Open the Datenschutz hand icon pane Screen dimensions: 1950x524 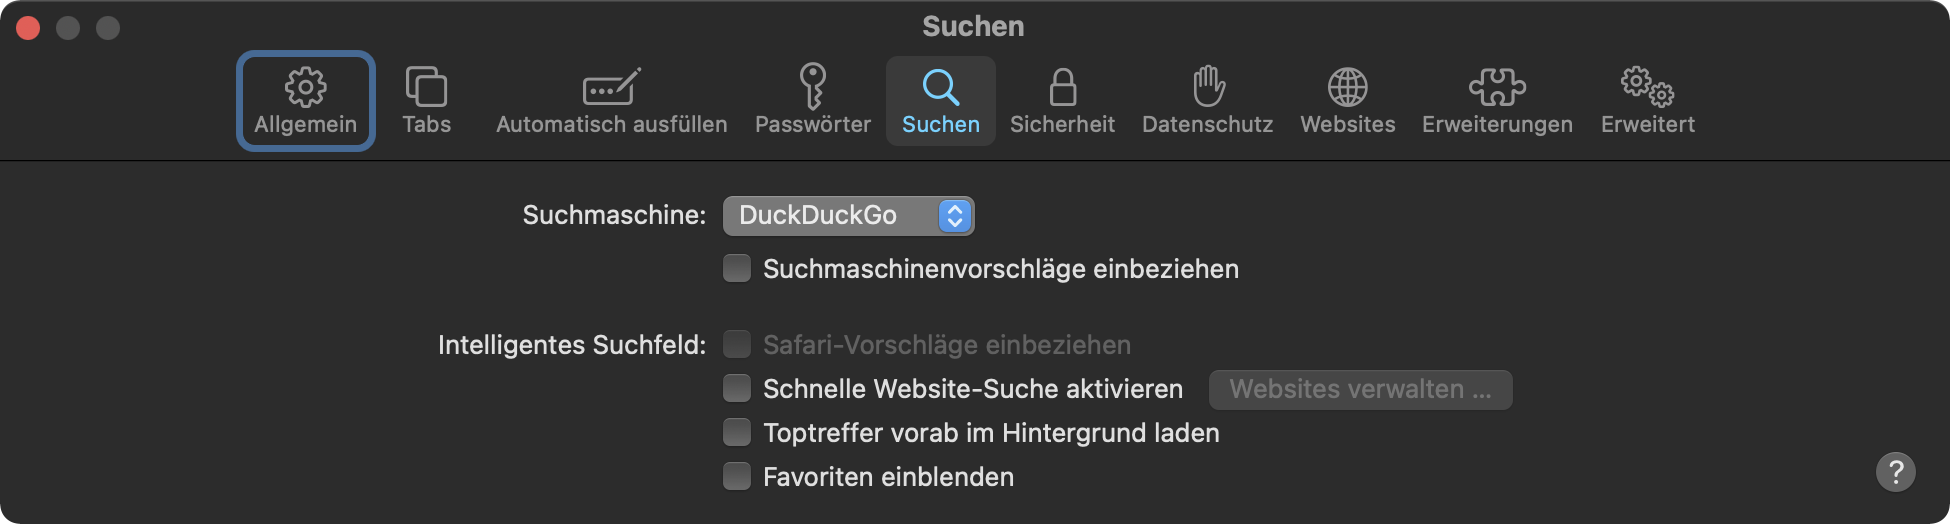1208,87
